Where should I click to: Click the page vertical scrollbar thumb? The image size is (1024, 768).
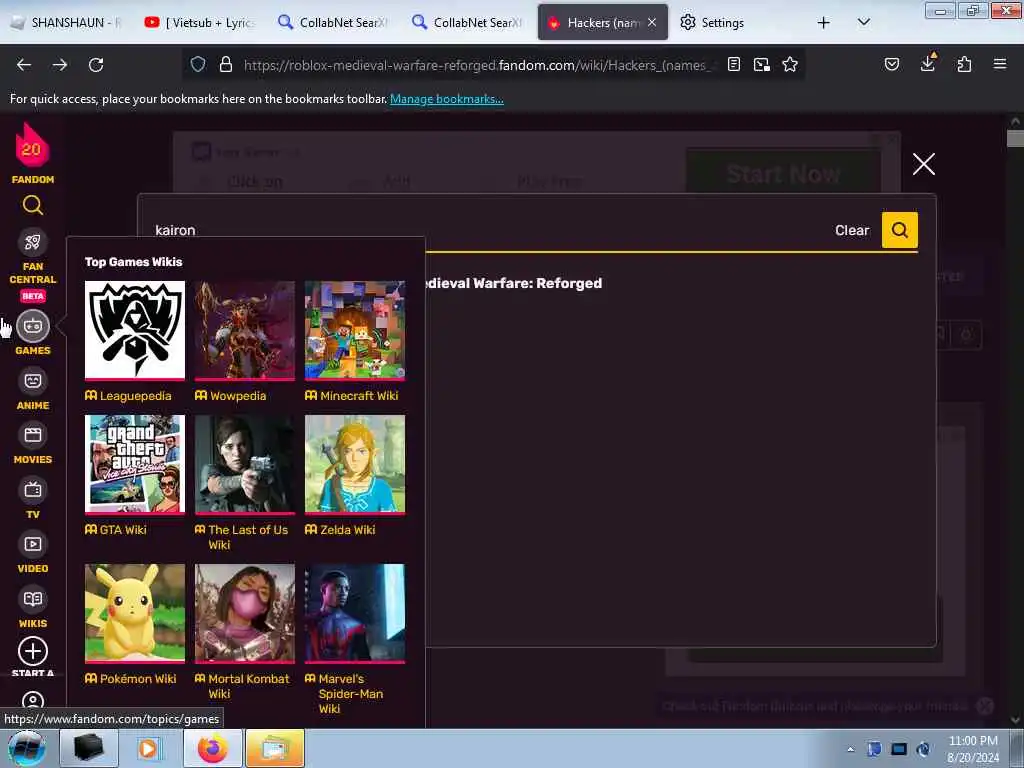tap(1015, 138)
